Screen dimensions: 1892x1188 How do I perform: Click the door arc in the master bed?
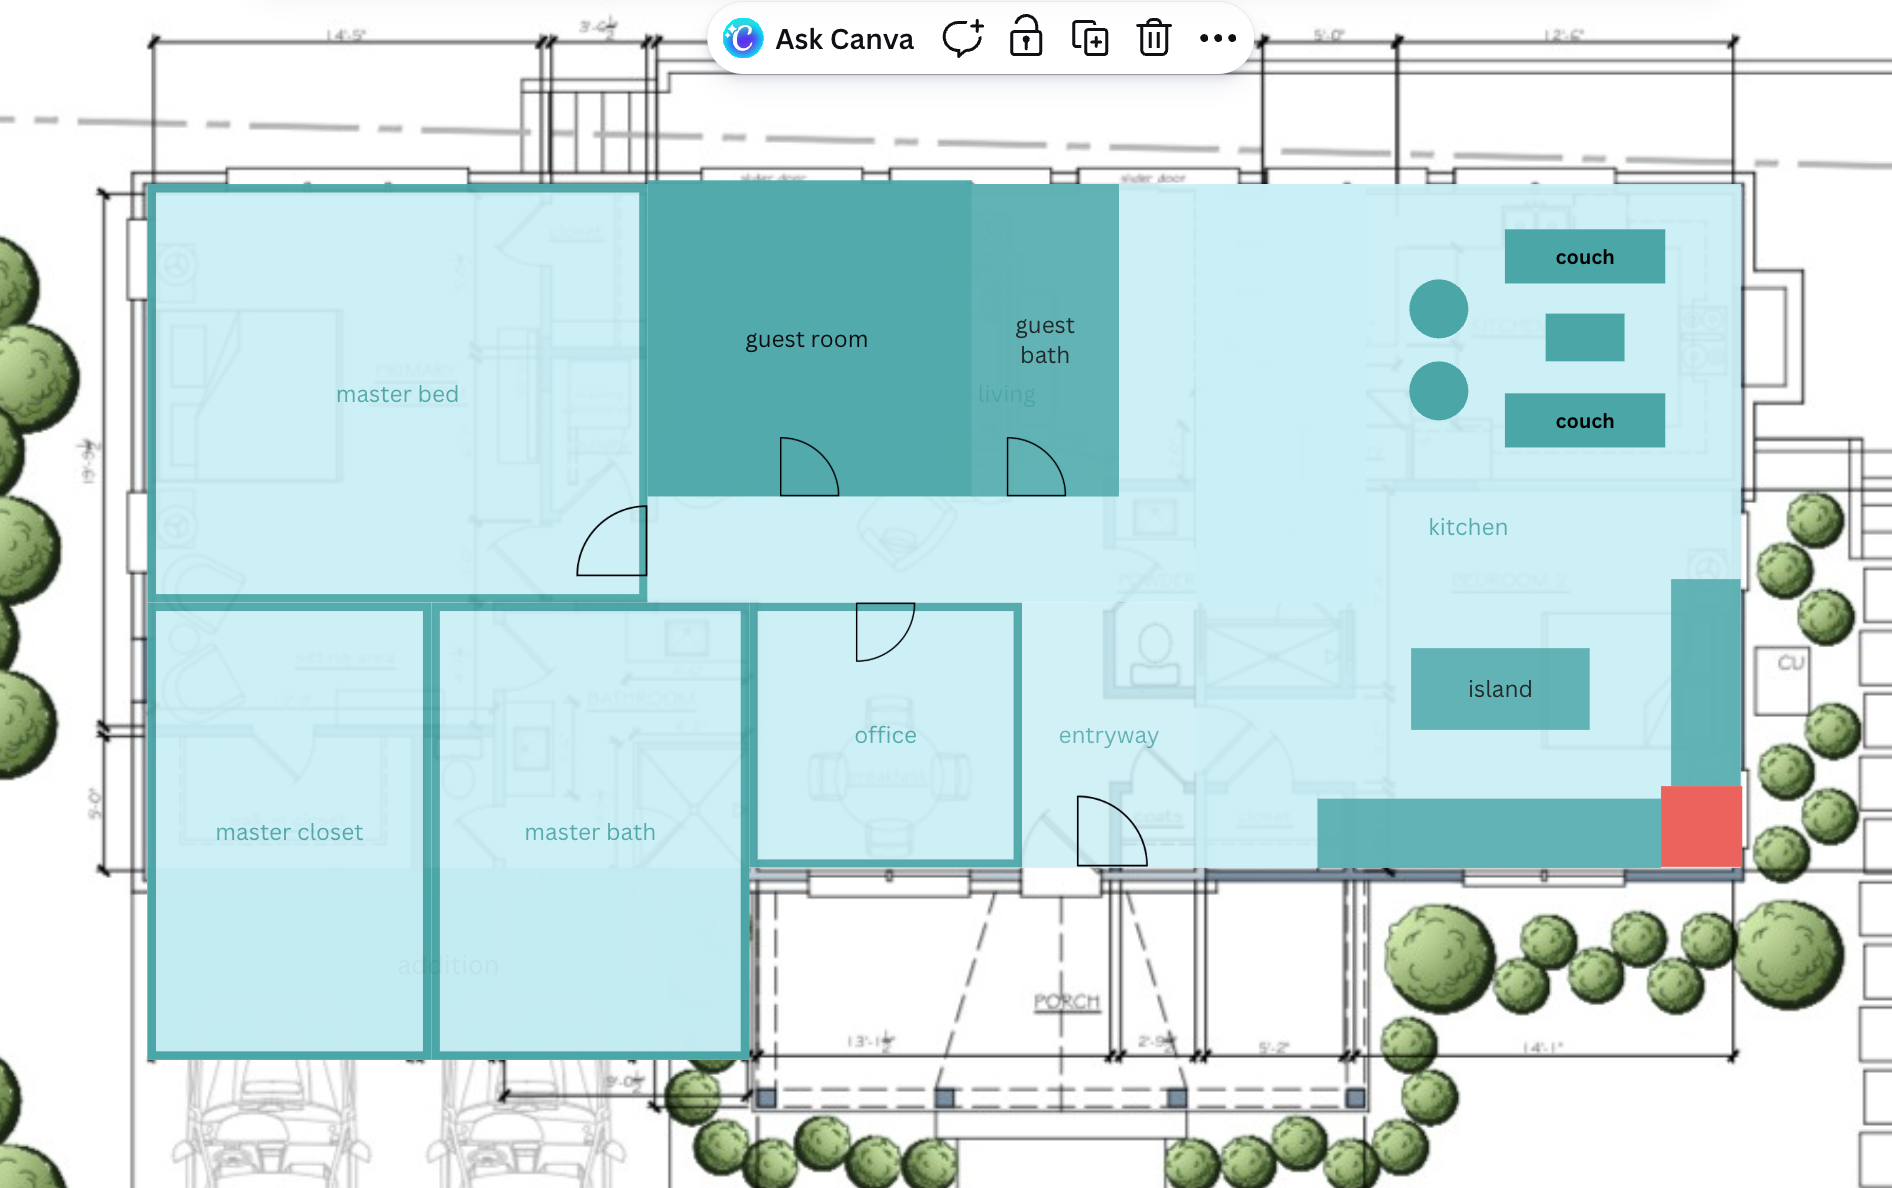[614, 542]
